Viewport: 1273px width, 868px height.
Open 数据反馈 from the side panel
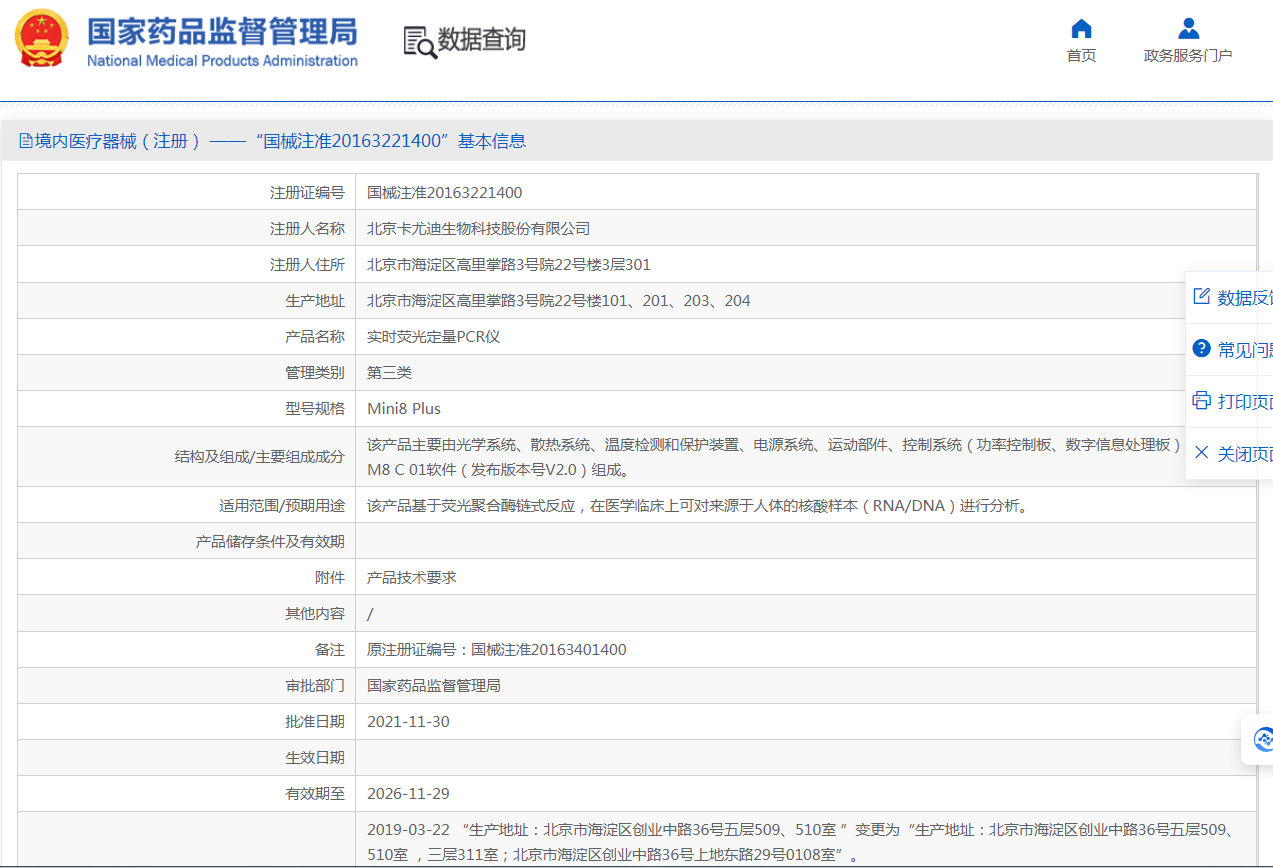tap(1244, 298)
